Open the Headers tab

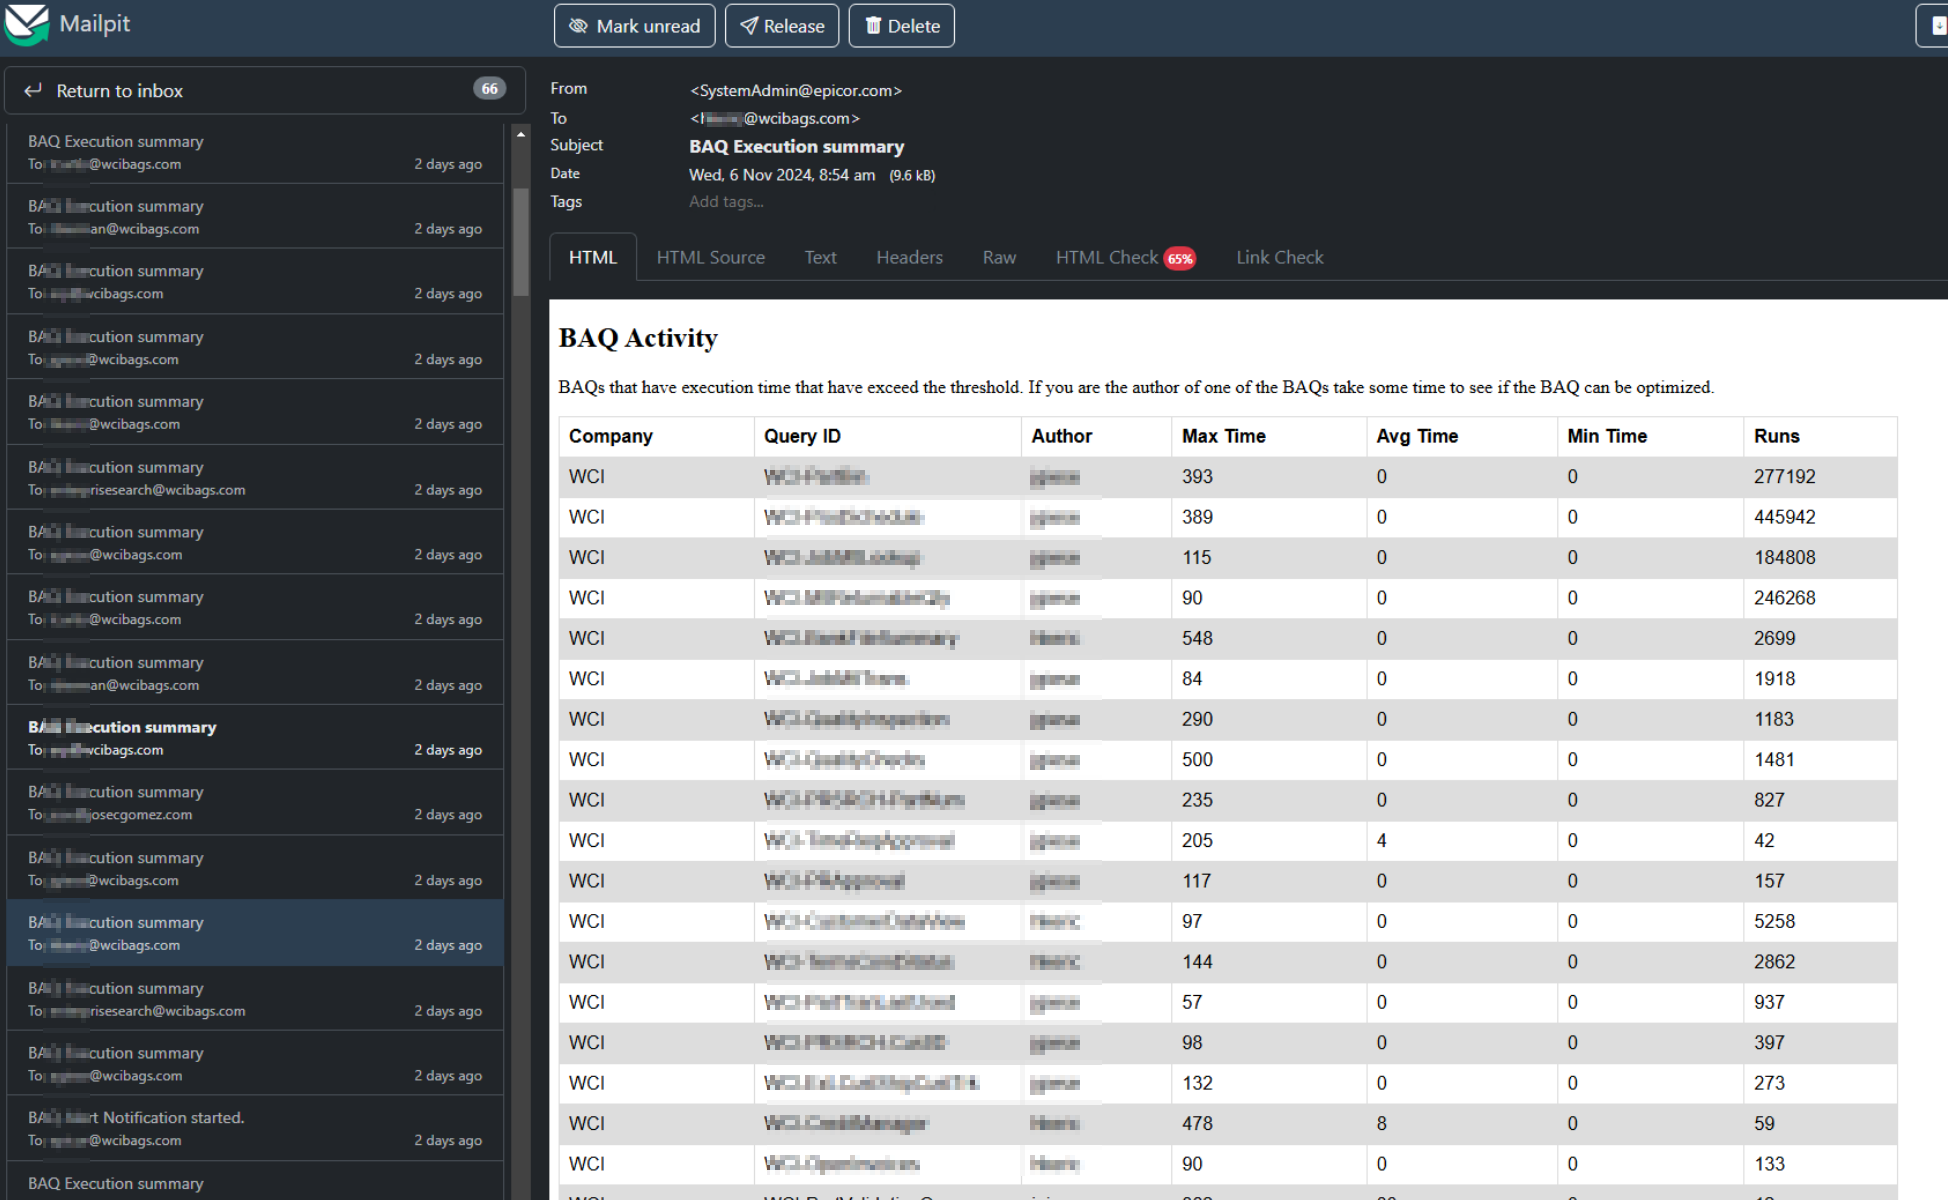tap(909, 257)
